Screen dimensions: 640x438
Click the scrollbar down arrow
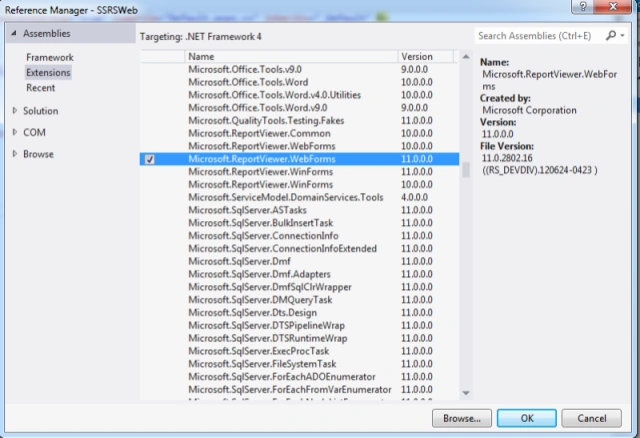point(466,393)
